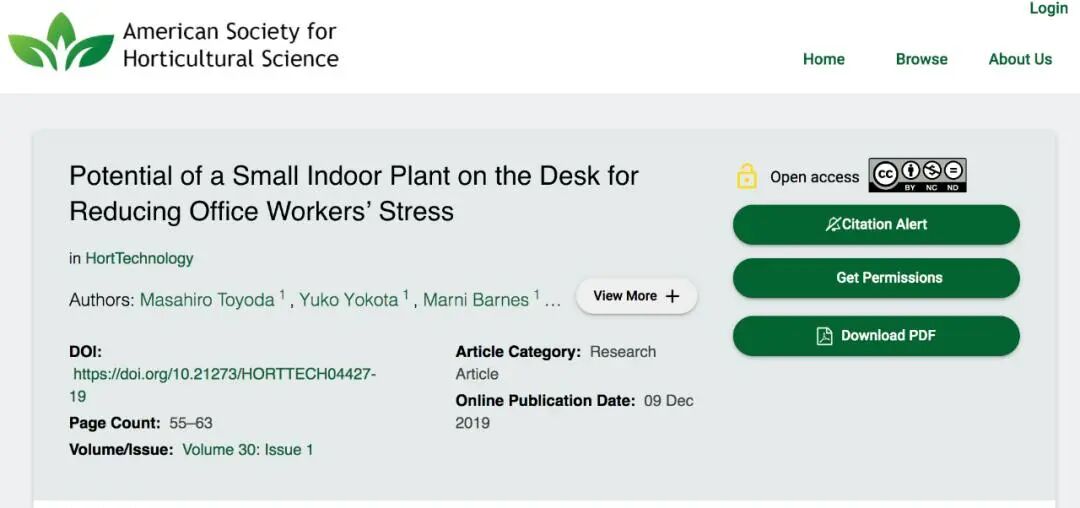Open author Yuko Yokota's link
Image resolution: width=1080 pixels, height=508 pixels.
click(x=348, y=300)
